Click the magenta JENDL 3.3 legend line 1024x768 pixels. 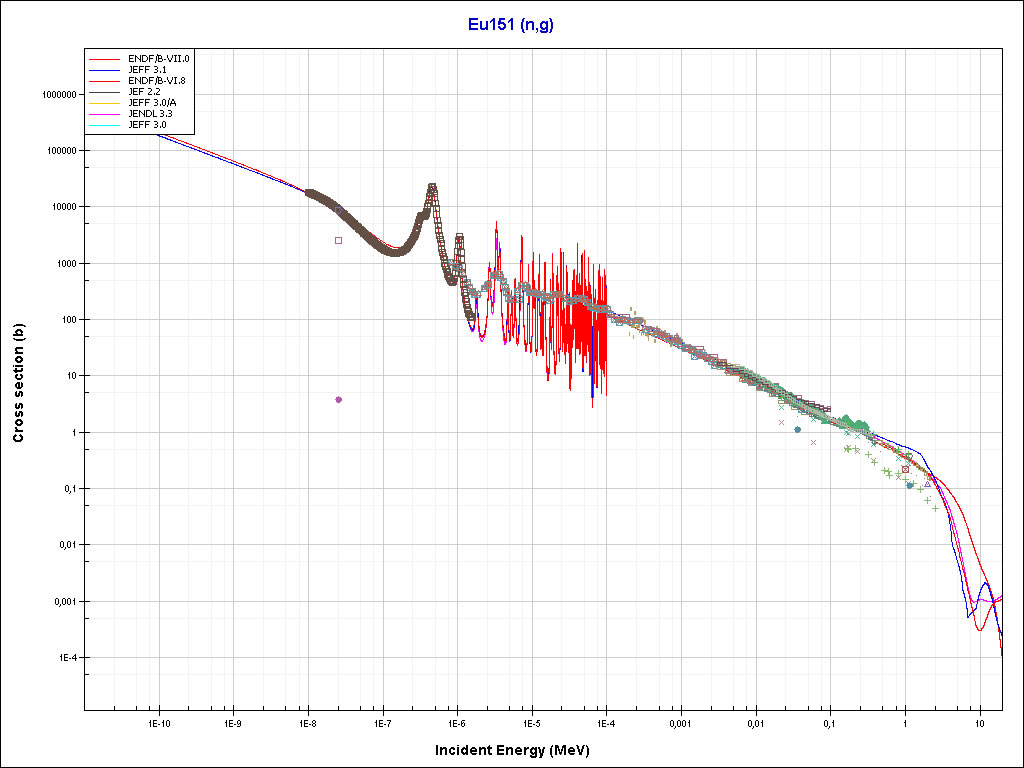[x=105, y=114]
